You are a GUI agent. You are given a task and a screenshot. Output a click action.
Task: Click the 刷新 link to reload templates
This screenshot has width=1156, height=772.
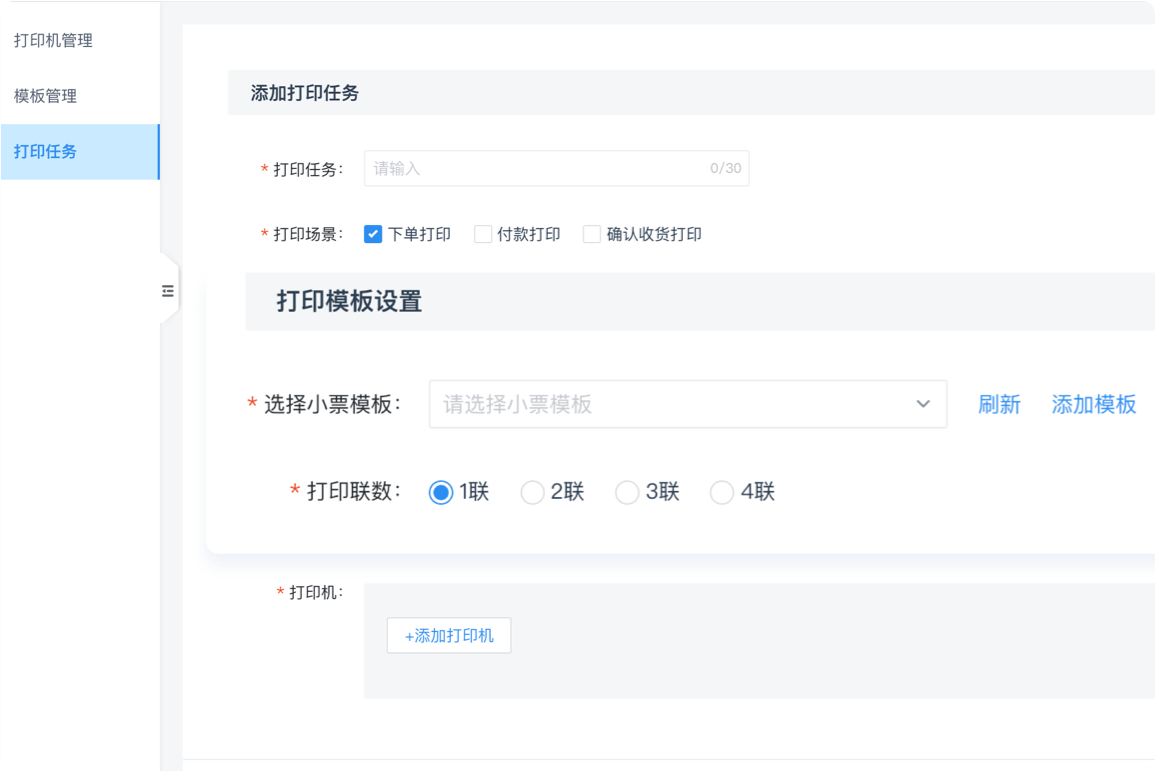point(999,404)
